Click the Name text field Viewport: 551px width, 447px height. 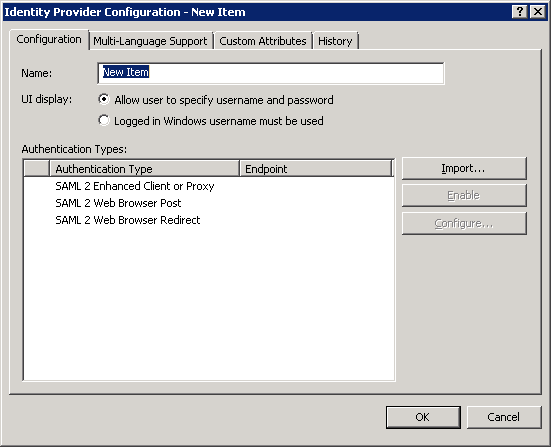[x=271, y=73]
